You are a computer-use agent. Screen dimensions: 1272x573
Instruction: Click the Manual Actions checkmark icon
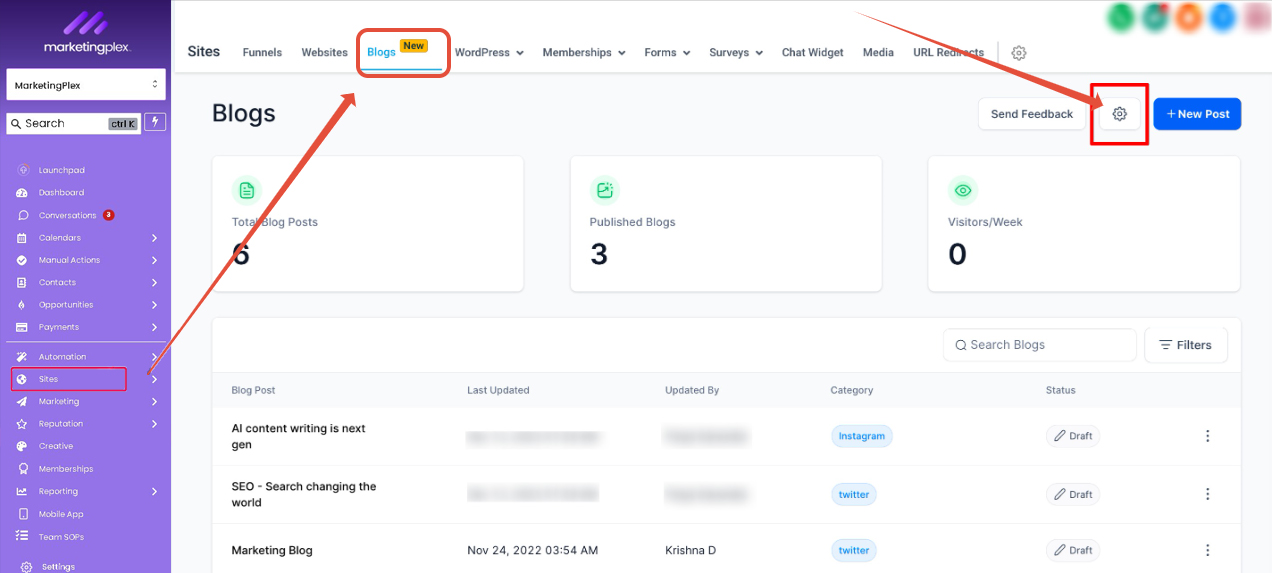(x=22, y=260)
